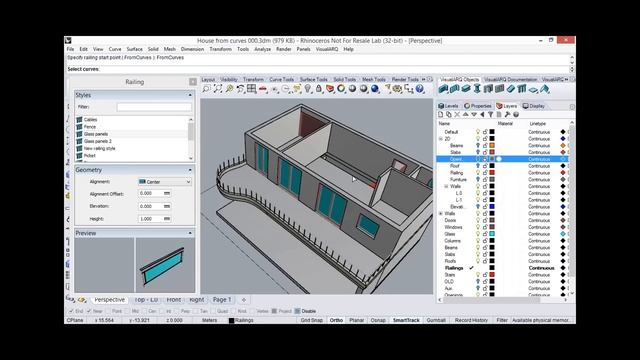Image resolution: width=640 pixels, height=360 pixels.
Task: Collapse the Geometry section
Action: 190,170
